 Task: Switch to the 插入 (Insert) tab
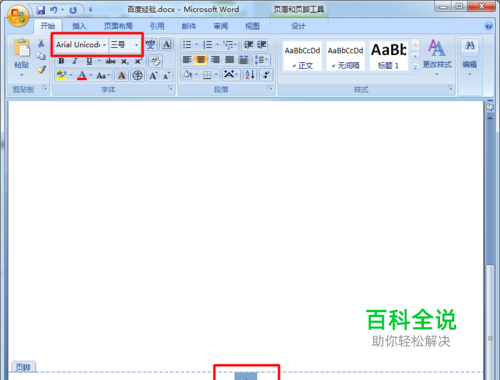(79, 26)
